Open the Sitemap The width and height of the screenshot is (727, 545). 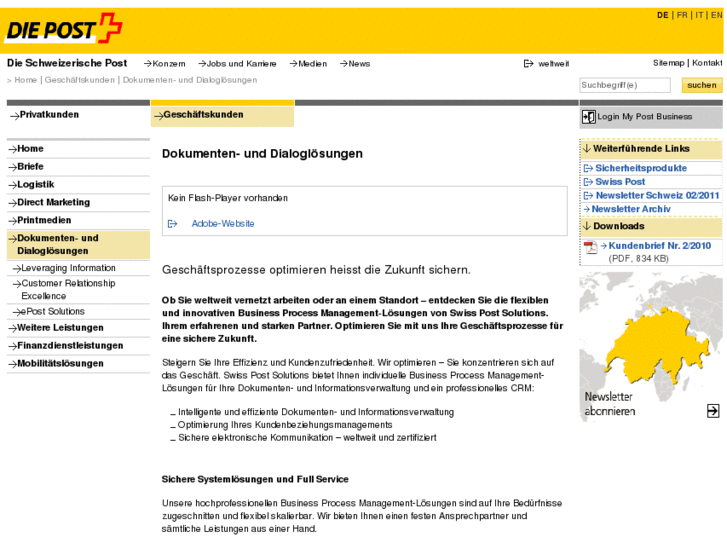[x=668, y=63]
